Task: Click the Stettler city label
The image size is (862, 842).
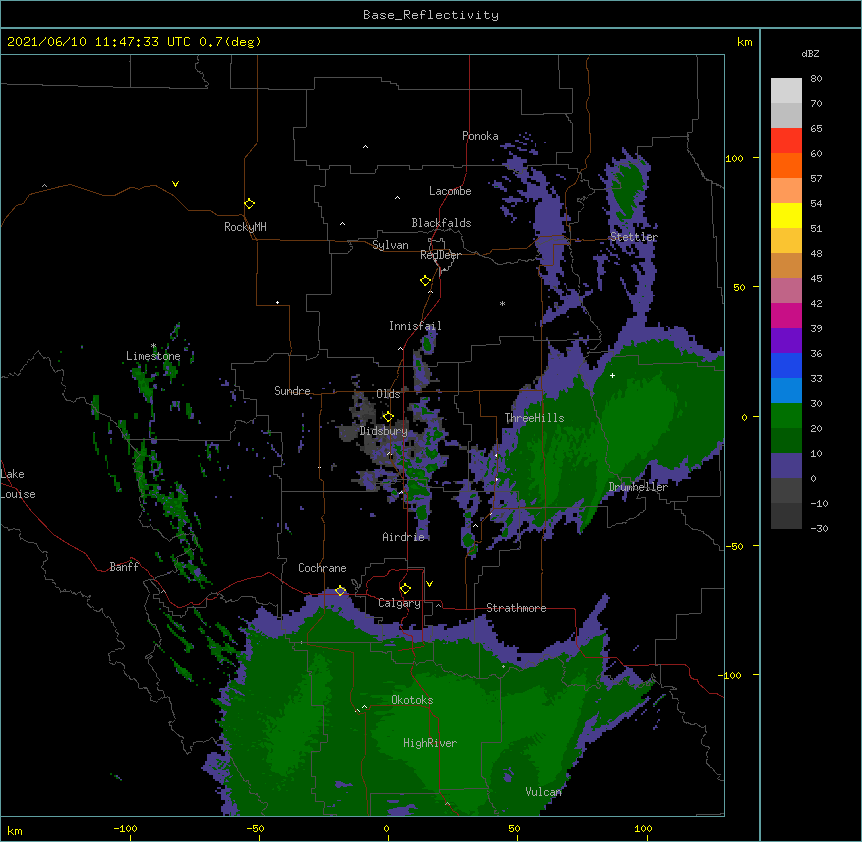Action: [x=634, y=237]
